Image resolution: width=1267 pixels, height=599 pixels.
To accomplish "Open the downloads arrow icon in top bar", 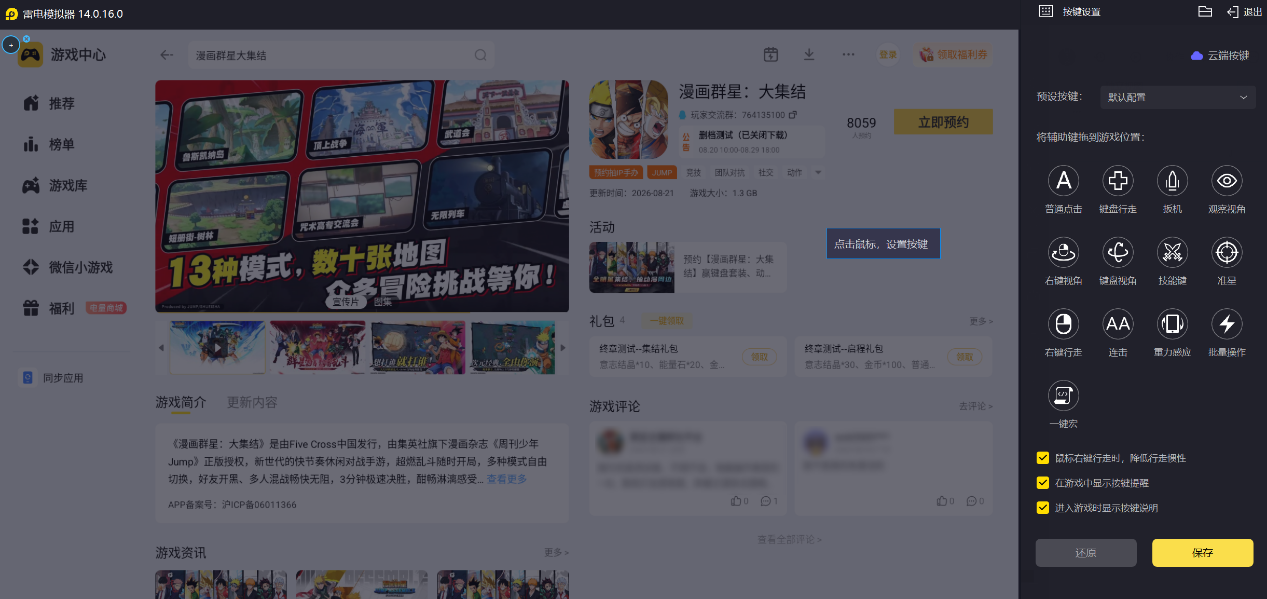I will (808, 55).
